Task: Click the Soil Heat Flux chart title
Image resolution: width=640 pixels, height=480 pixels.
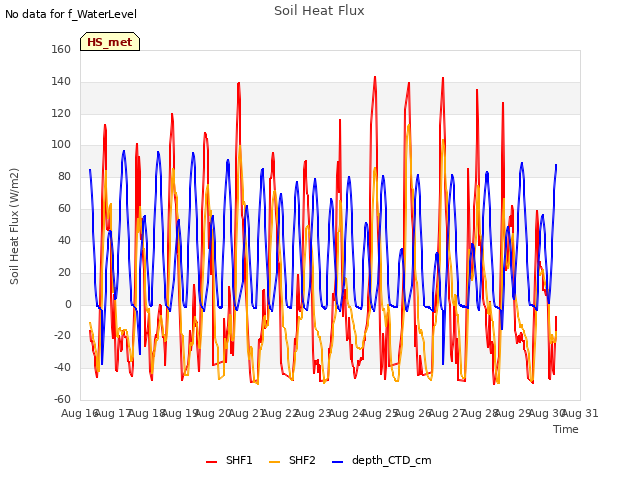Action: (319, 11)
